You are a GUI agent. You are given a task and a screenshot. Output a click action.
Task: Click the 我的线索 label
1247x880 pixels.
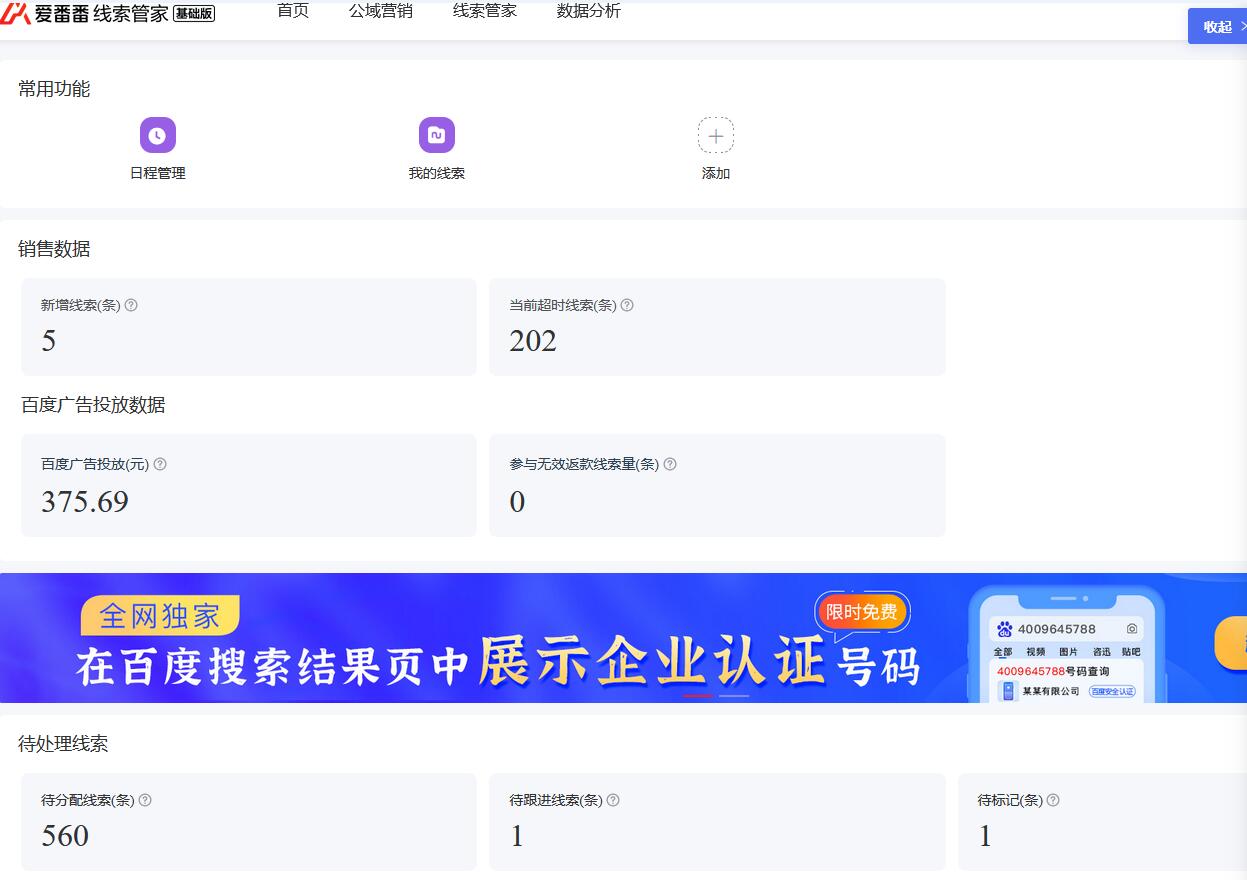click(436, 173)
